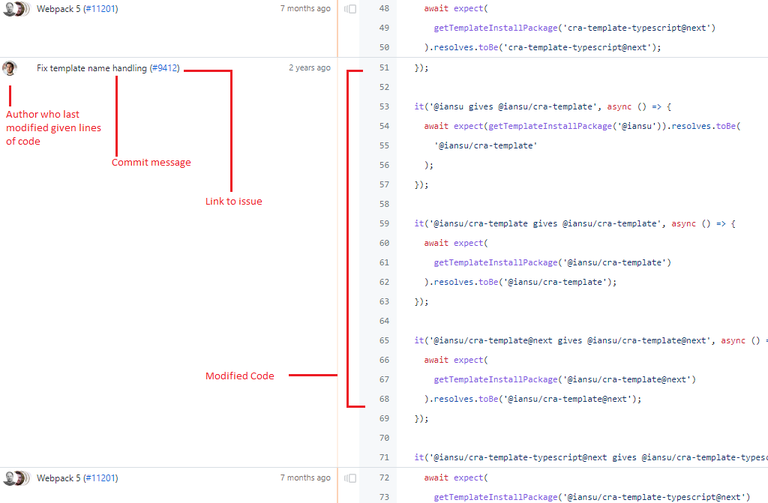Click the 'it(' test declaration on line 65

[x=591, y=340]
